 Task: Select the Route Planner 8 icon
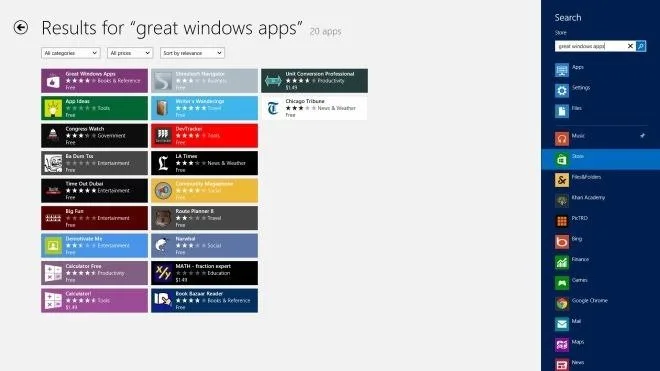coord(163,218)
